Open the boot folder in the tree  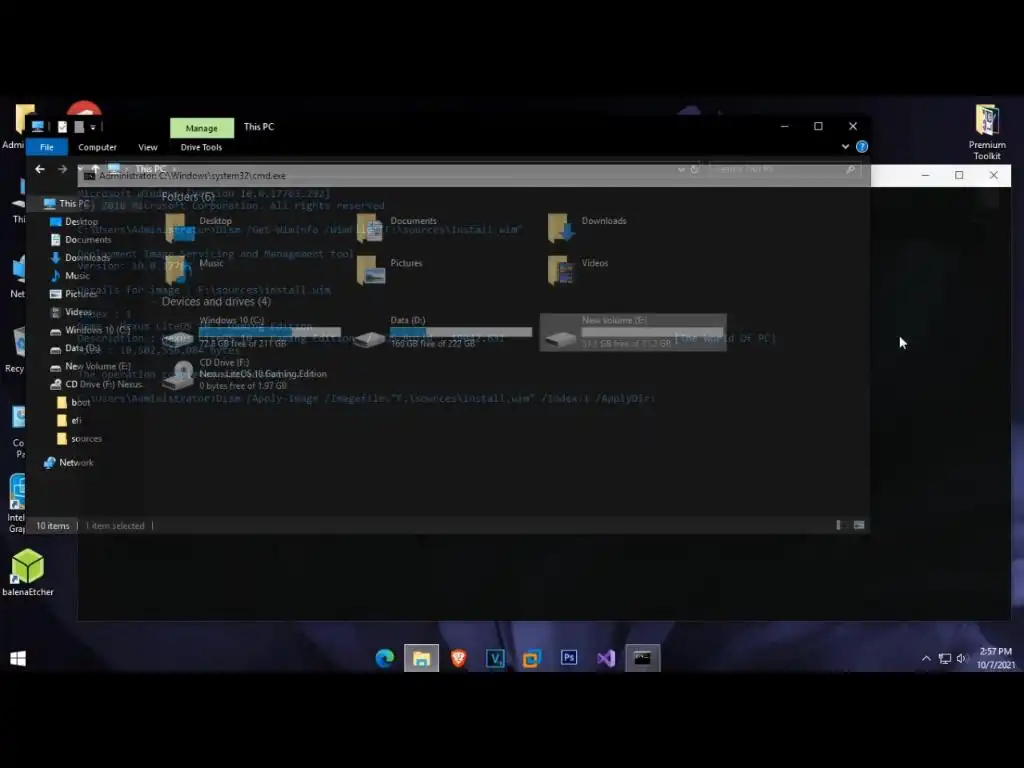coord(74,402)
